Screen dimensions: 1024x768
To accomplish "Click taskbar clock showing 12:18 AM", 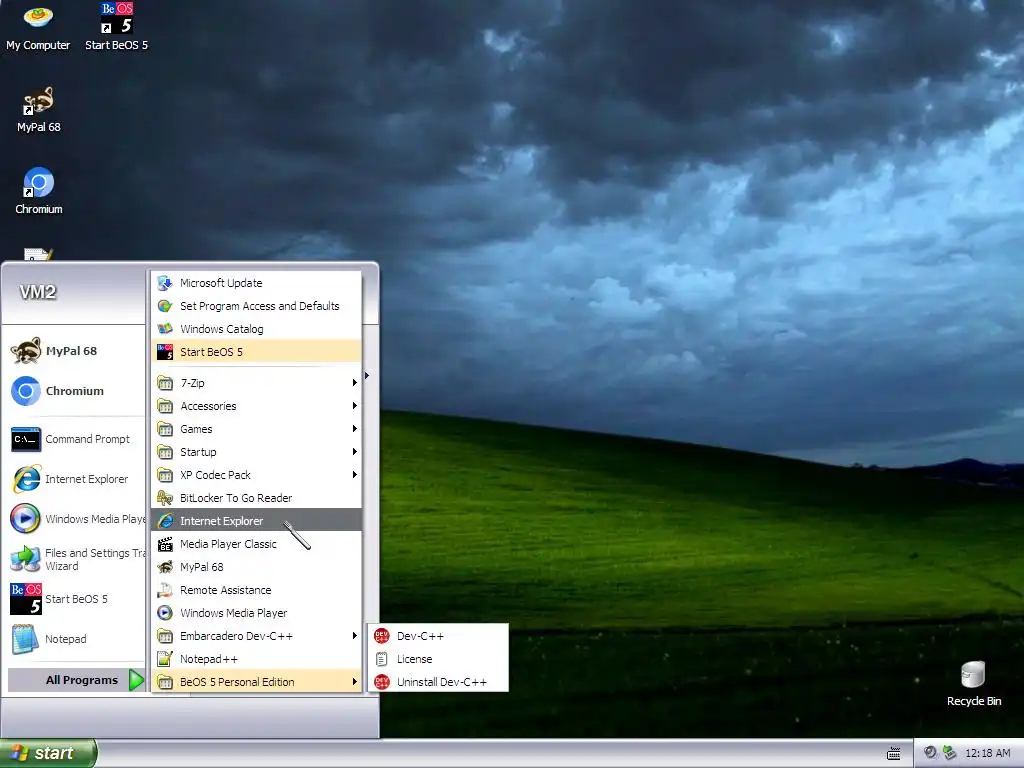I will pos(987,753).
